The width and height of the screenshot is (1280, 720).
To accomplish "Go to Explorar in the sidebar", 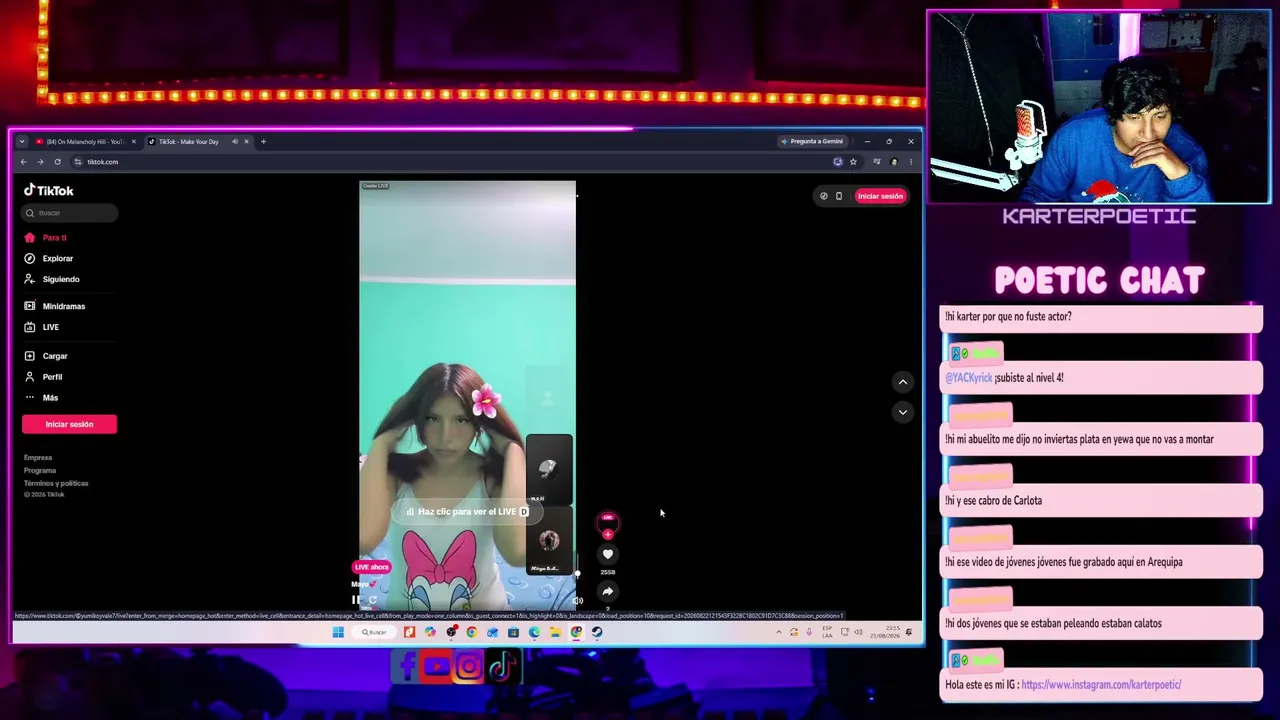I will point(49,259).
